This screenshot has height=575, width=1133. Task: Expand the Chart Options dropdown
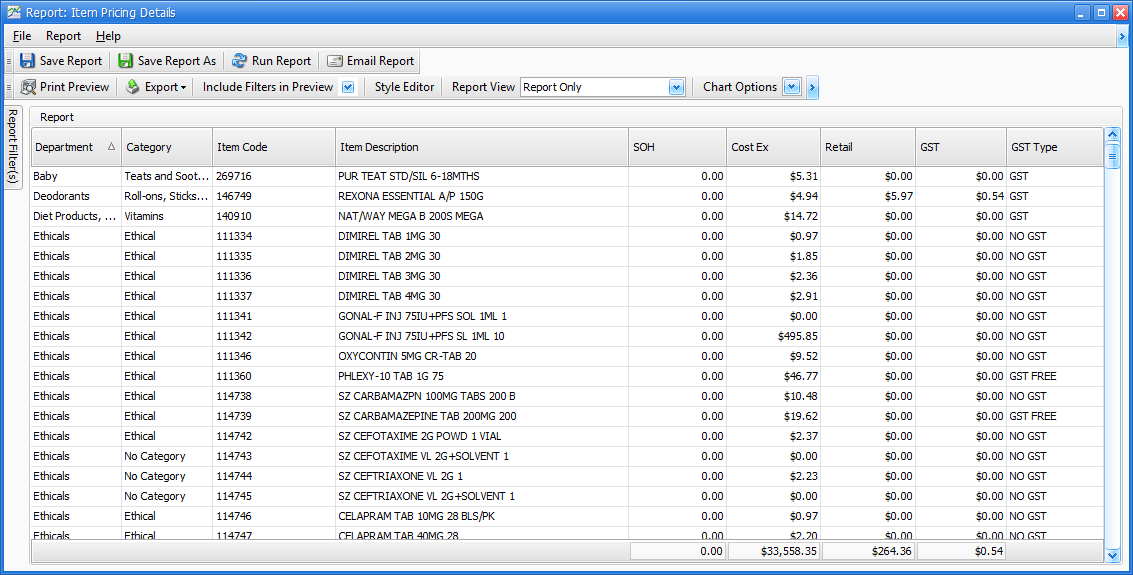[x=792, y=87]
